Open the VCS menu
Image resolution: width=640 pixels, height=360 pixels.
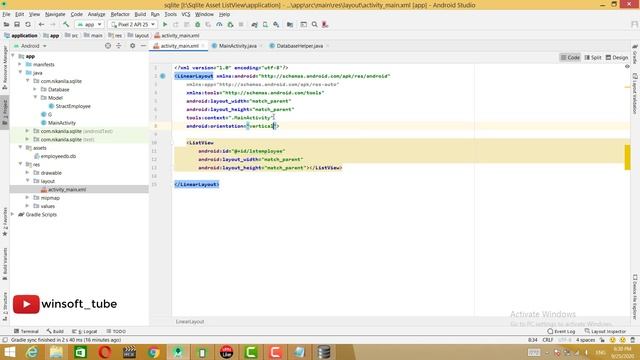(186, 14)
